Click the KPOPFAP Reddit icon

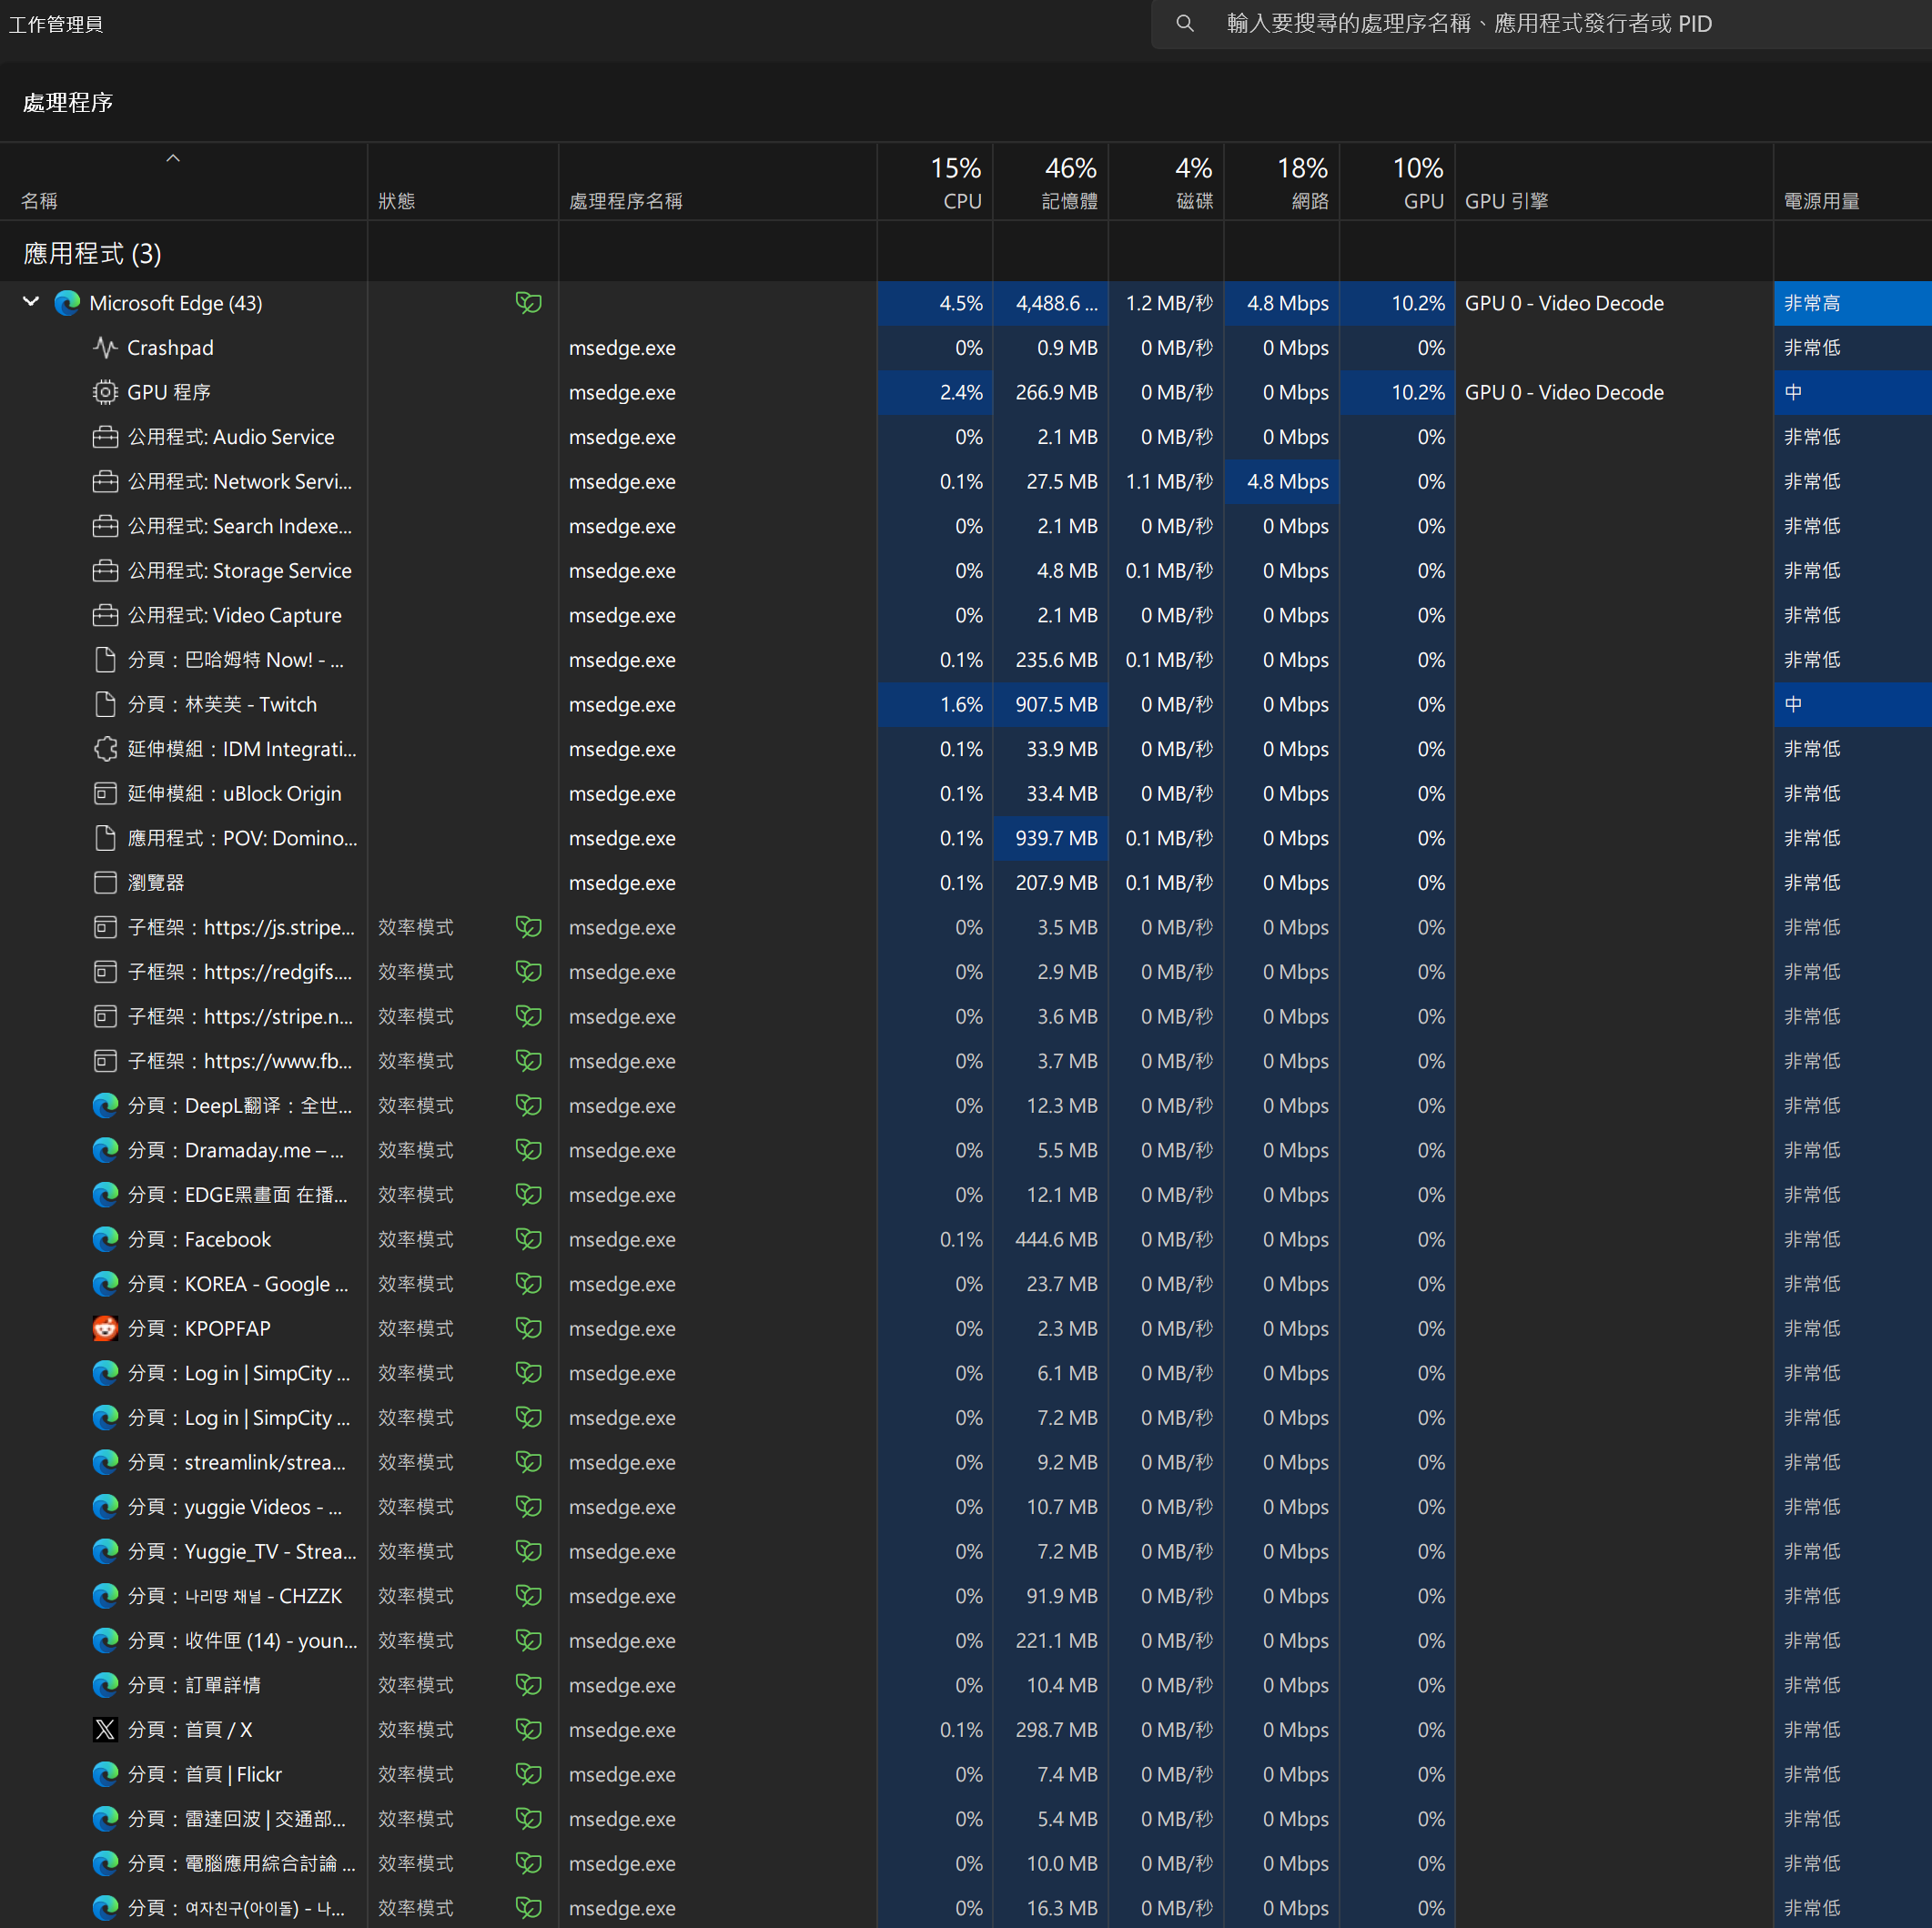click(x=105, y=1328)
